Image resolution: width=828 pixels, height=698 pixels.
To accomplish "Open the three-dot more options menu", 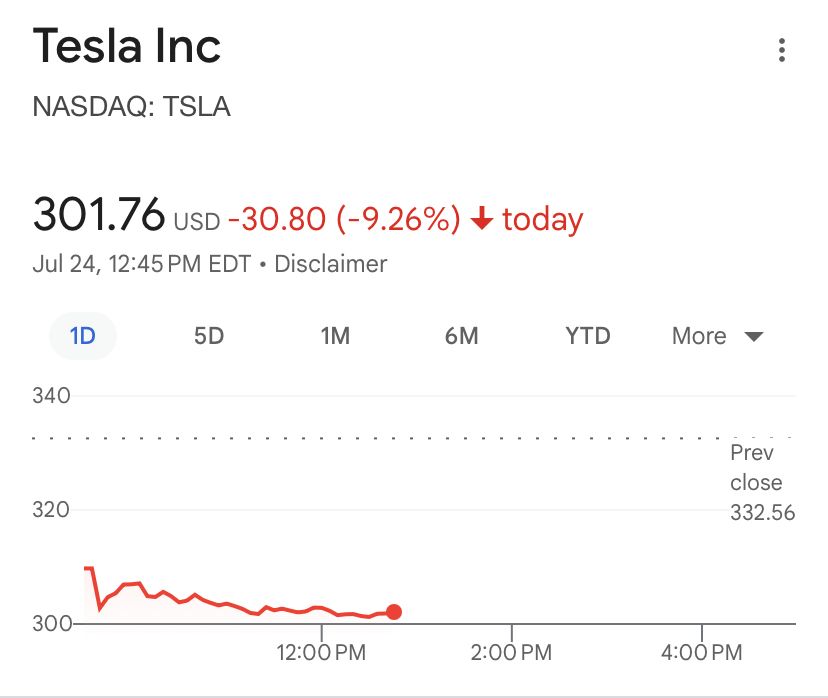I will (x=782, y=50).
